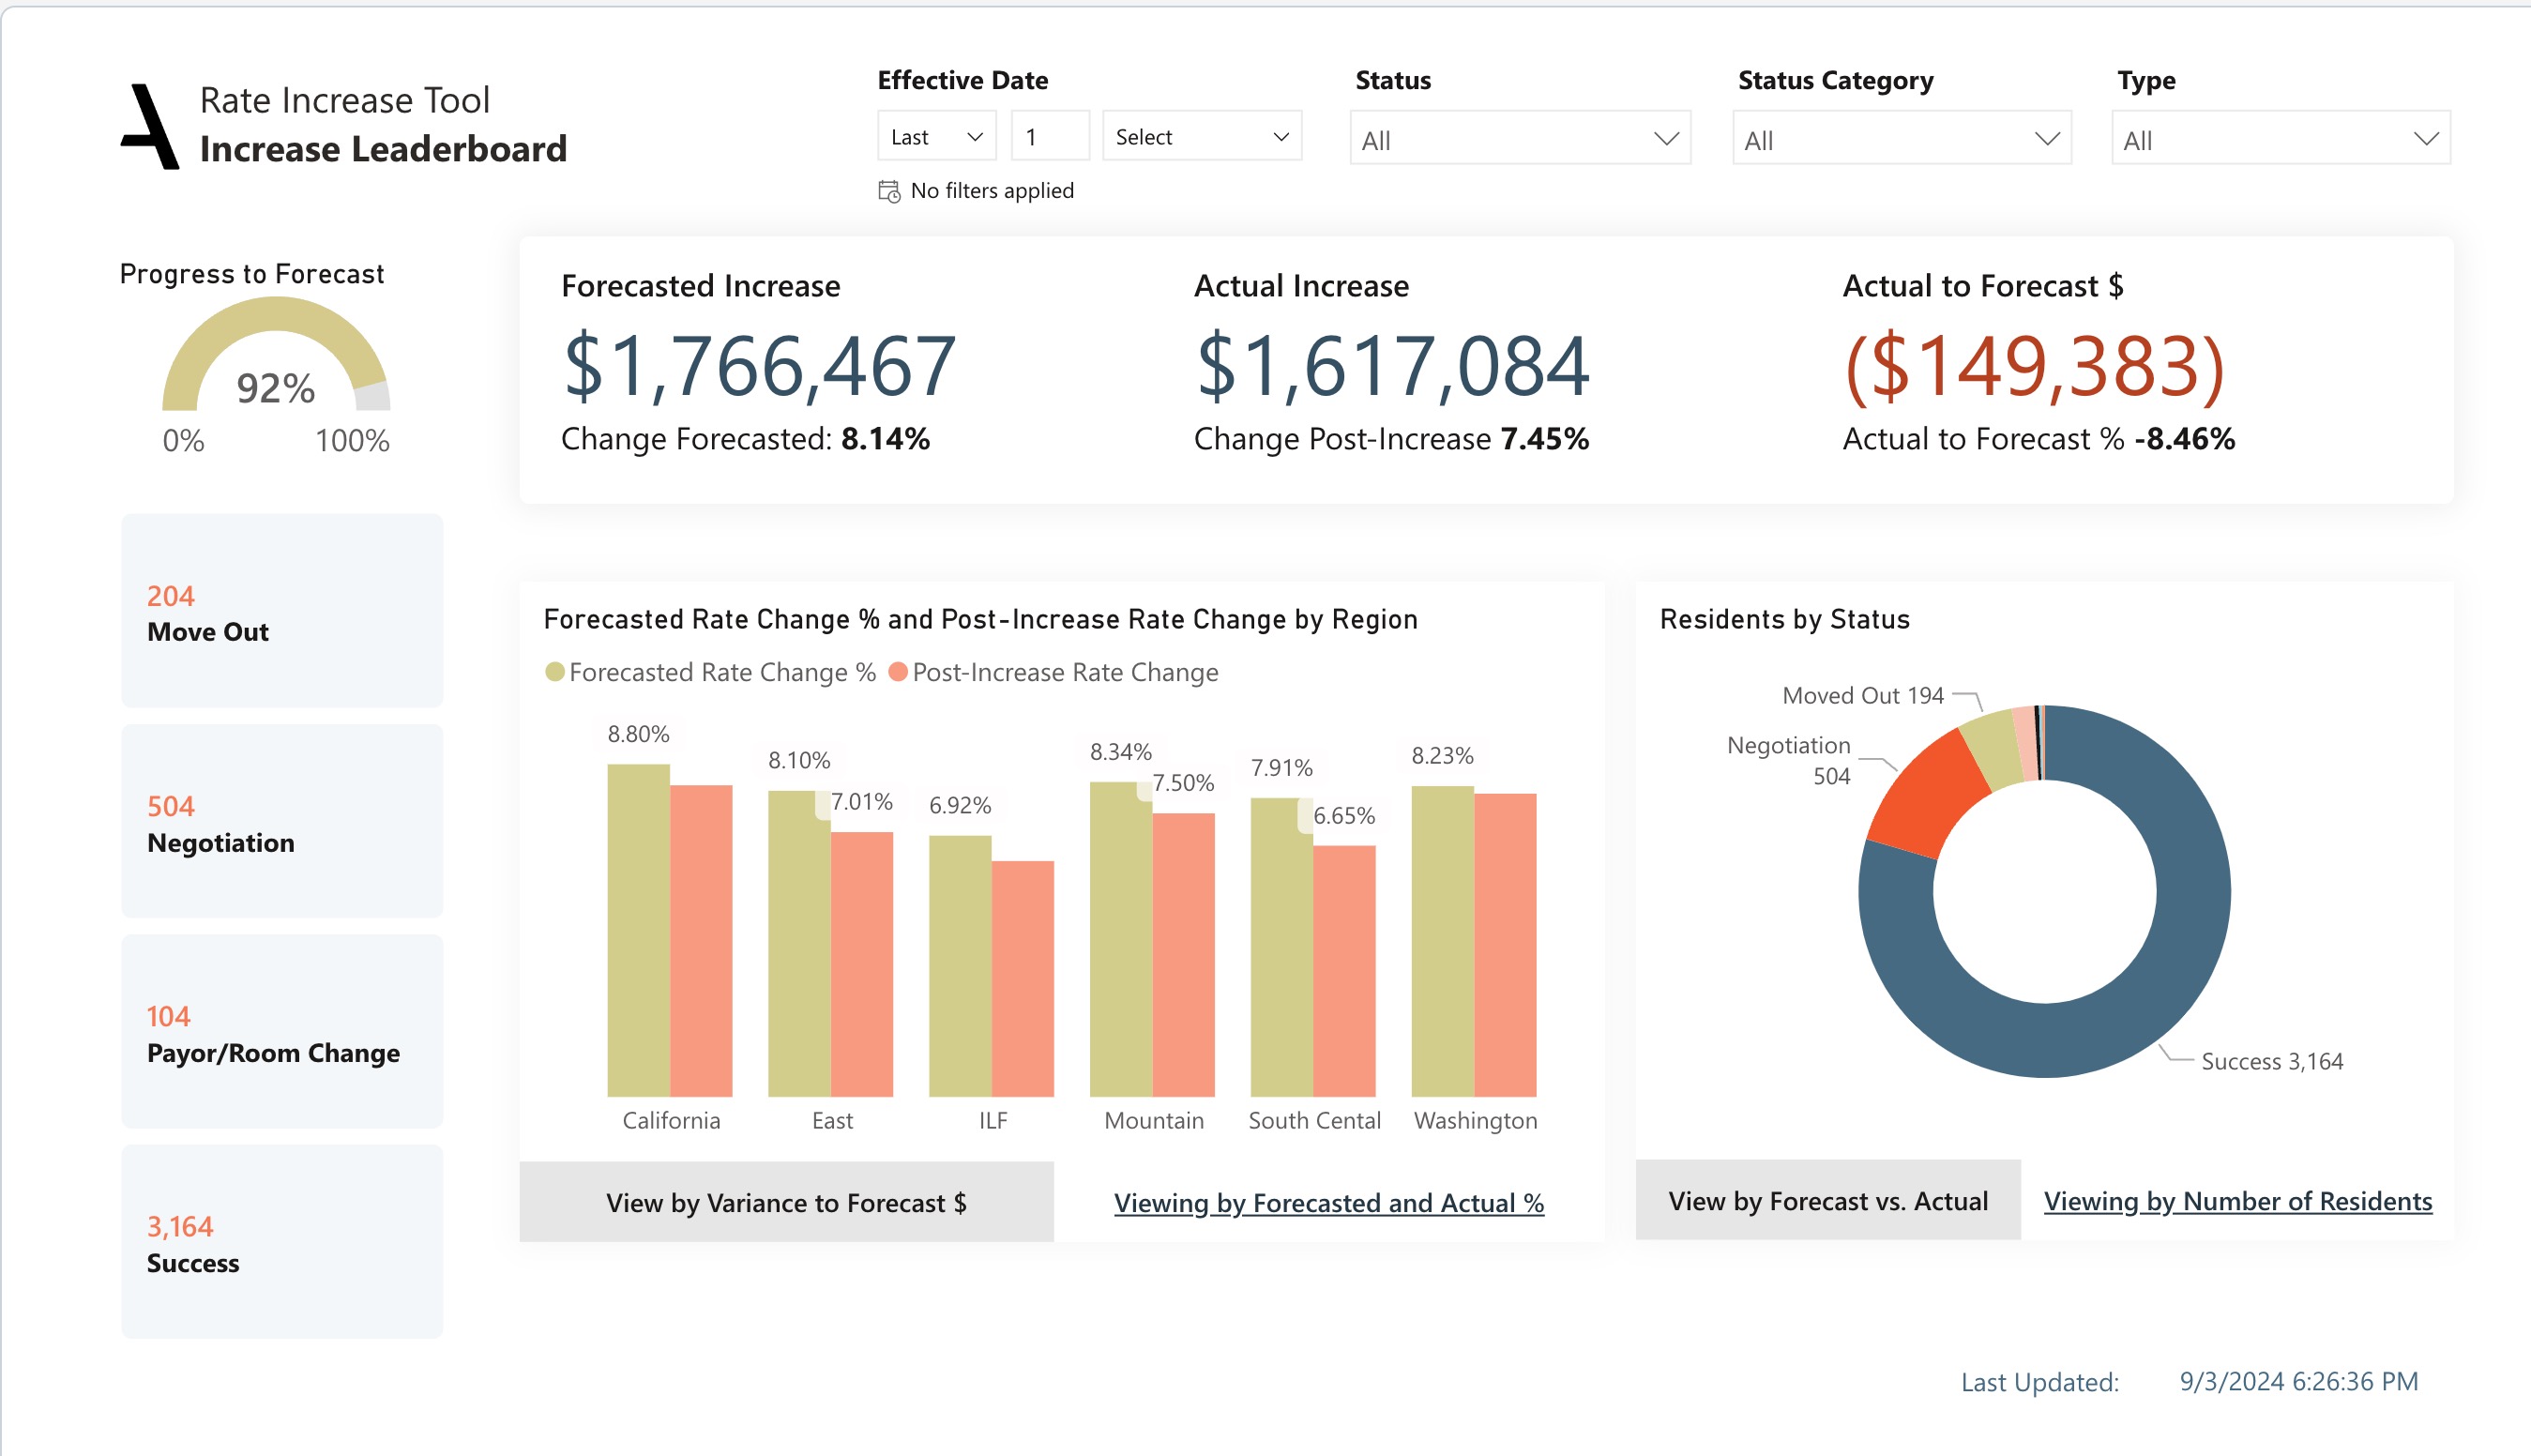The image size is (2531, 1456).
Task: Switch to View by Variance to Forecast $
Action: (786, 1202)
